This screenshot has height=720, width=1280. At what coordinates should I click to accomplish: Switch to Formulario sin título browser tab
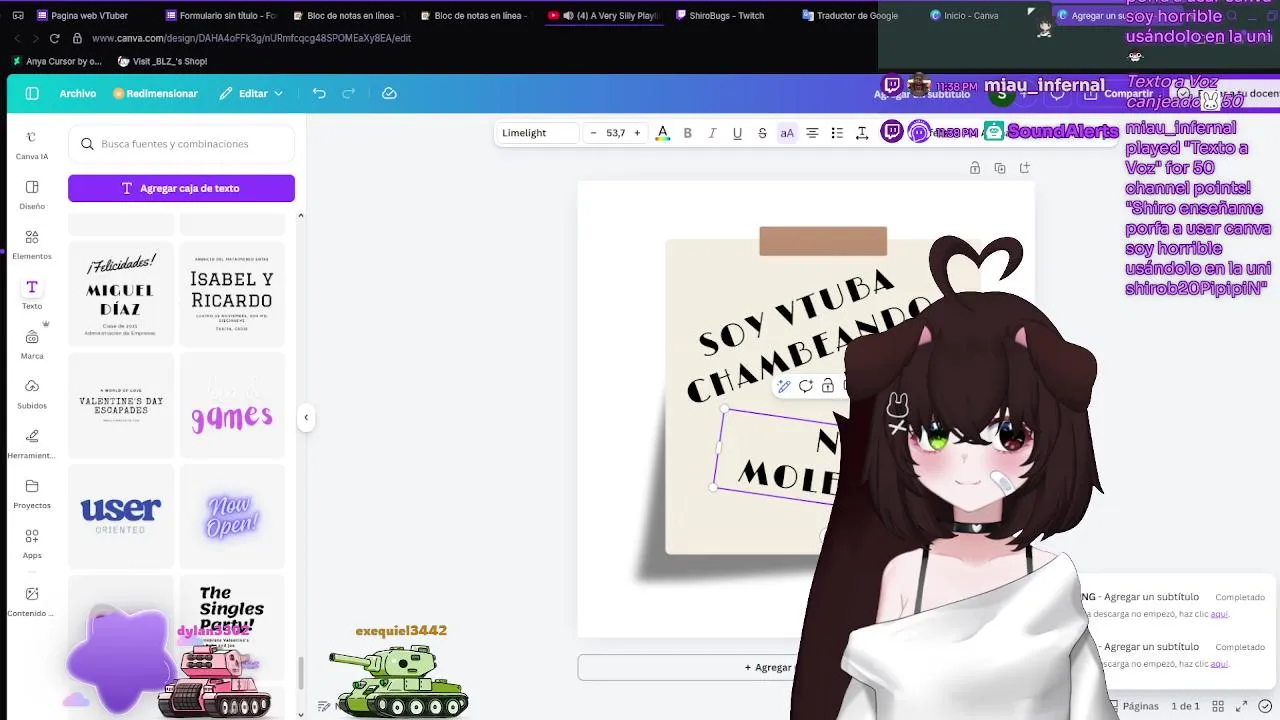tap(220, 15)
